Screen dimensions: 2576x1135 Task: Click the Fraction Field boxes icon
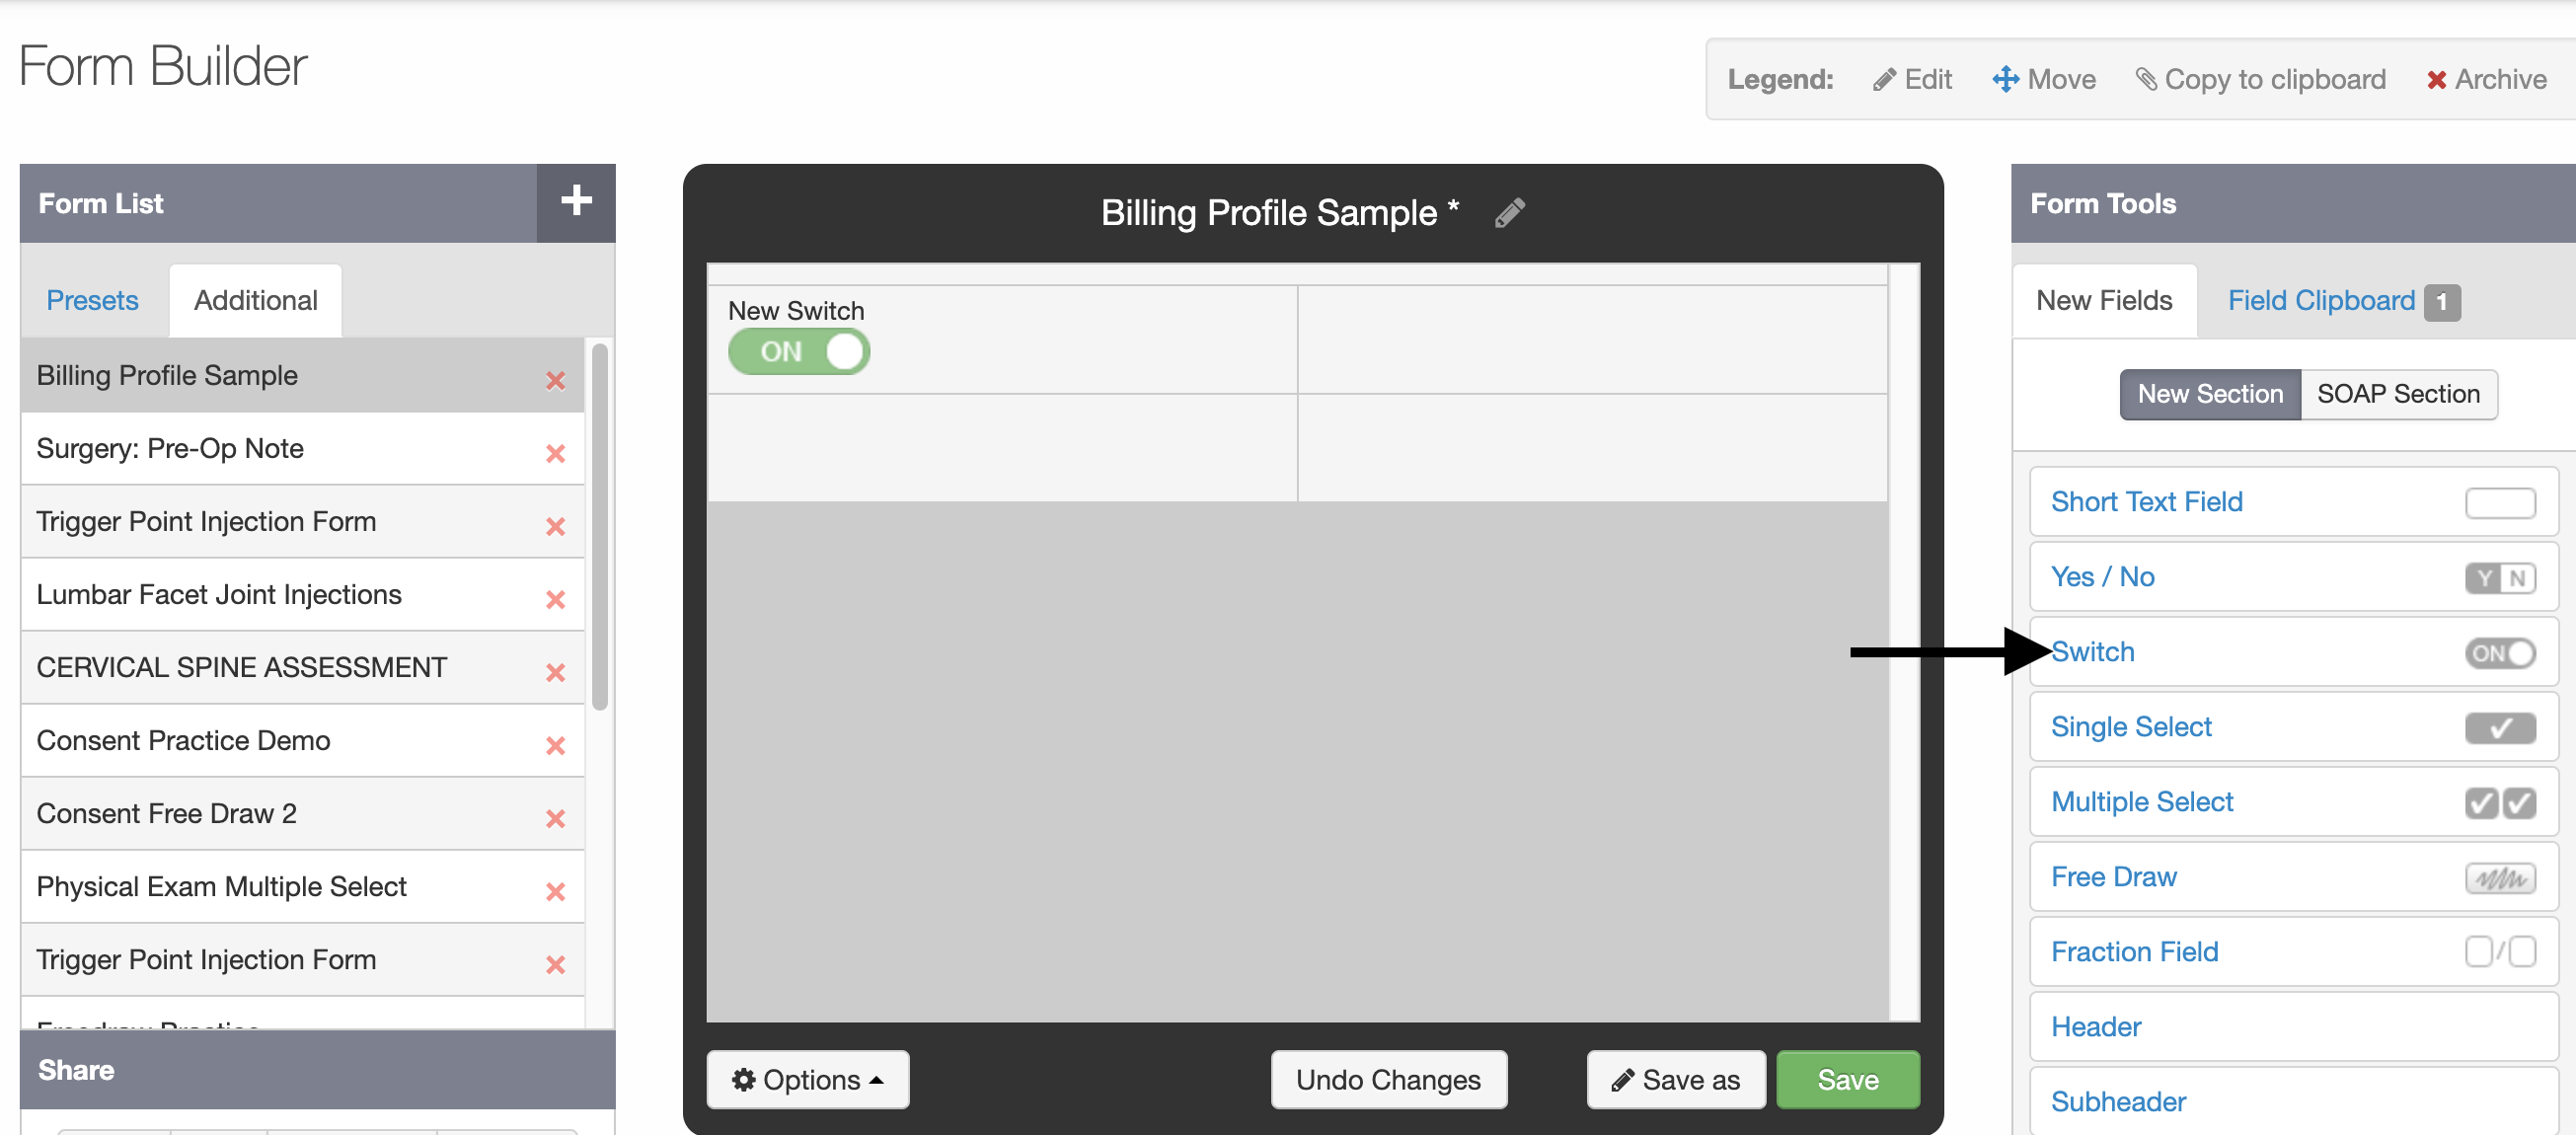2499,951
